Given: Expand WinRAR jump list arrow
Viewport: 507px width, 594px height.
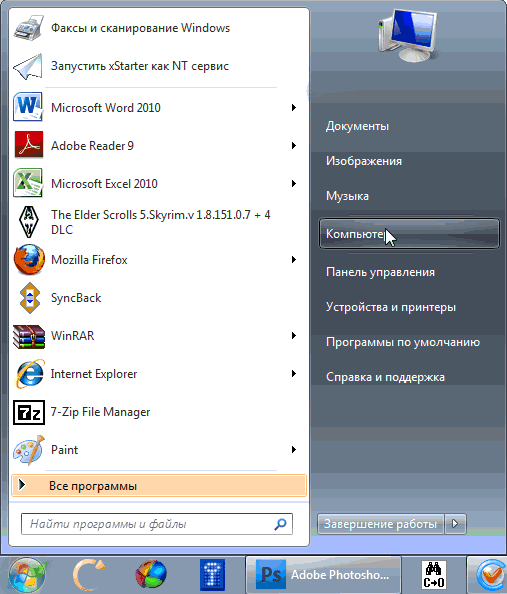Looking at the screenshot, I should (294, 336).
